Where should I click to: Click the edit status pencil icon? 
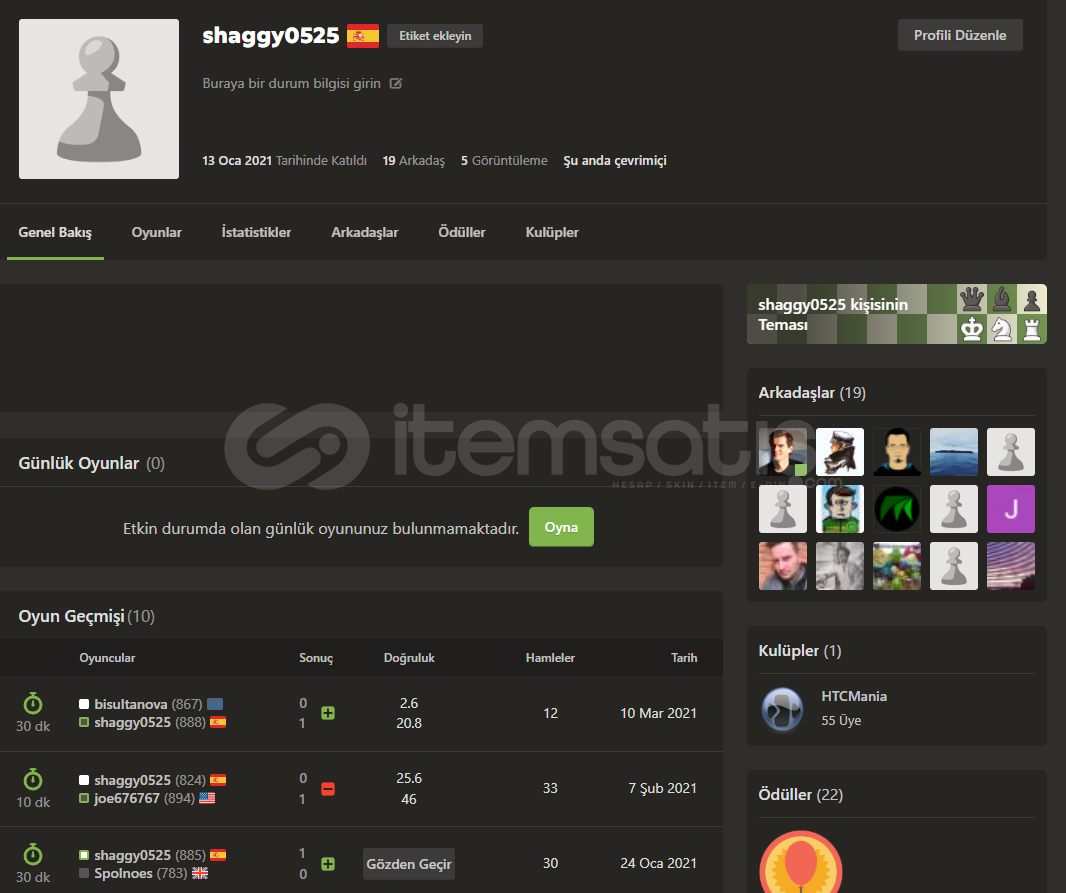pos(396,84)
